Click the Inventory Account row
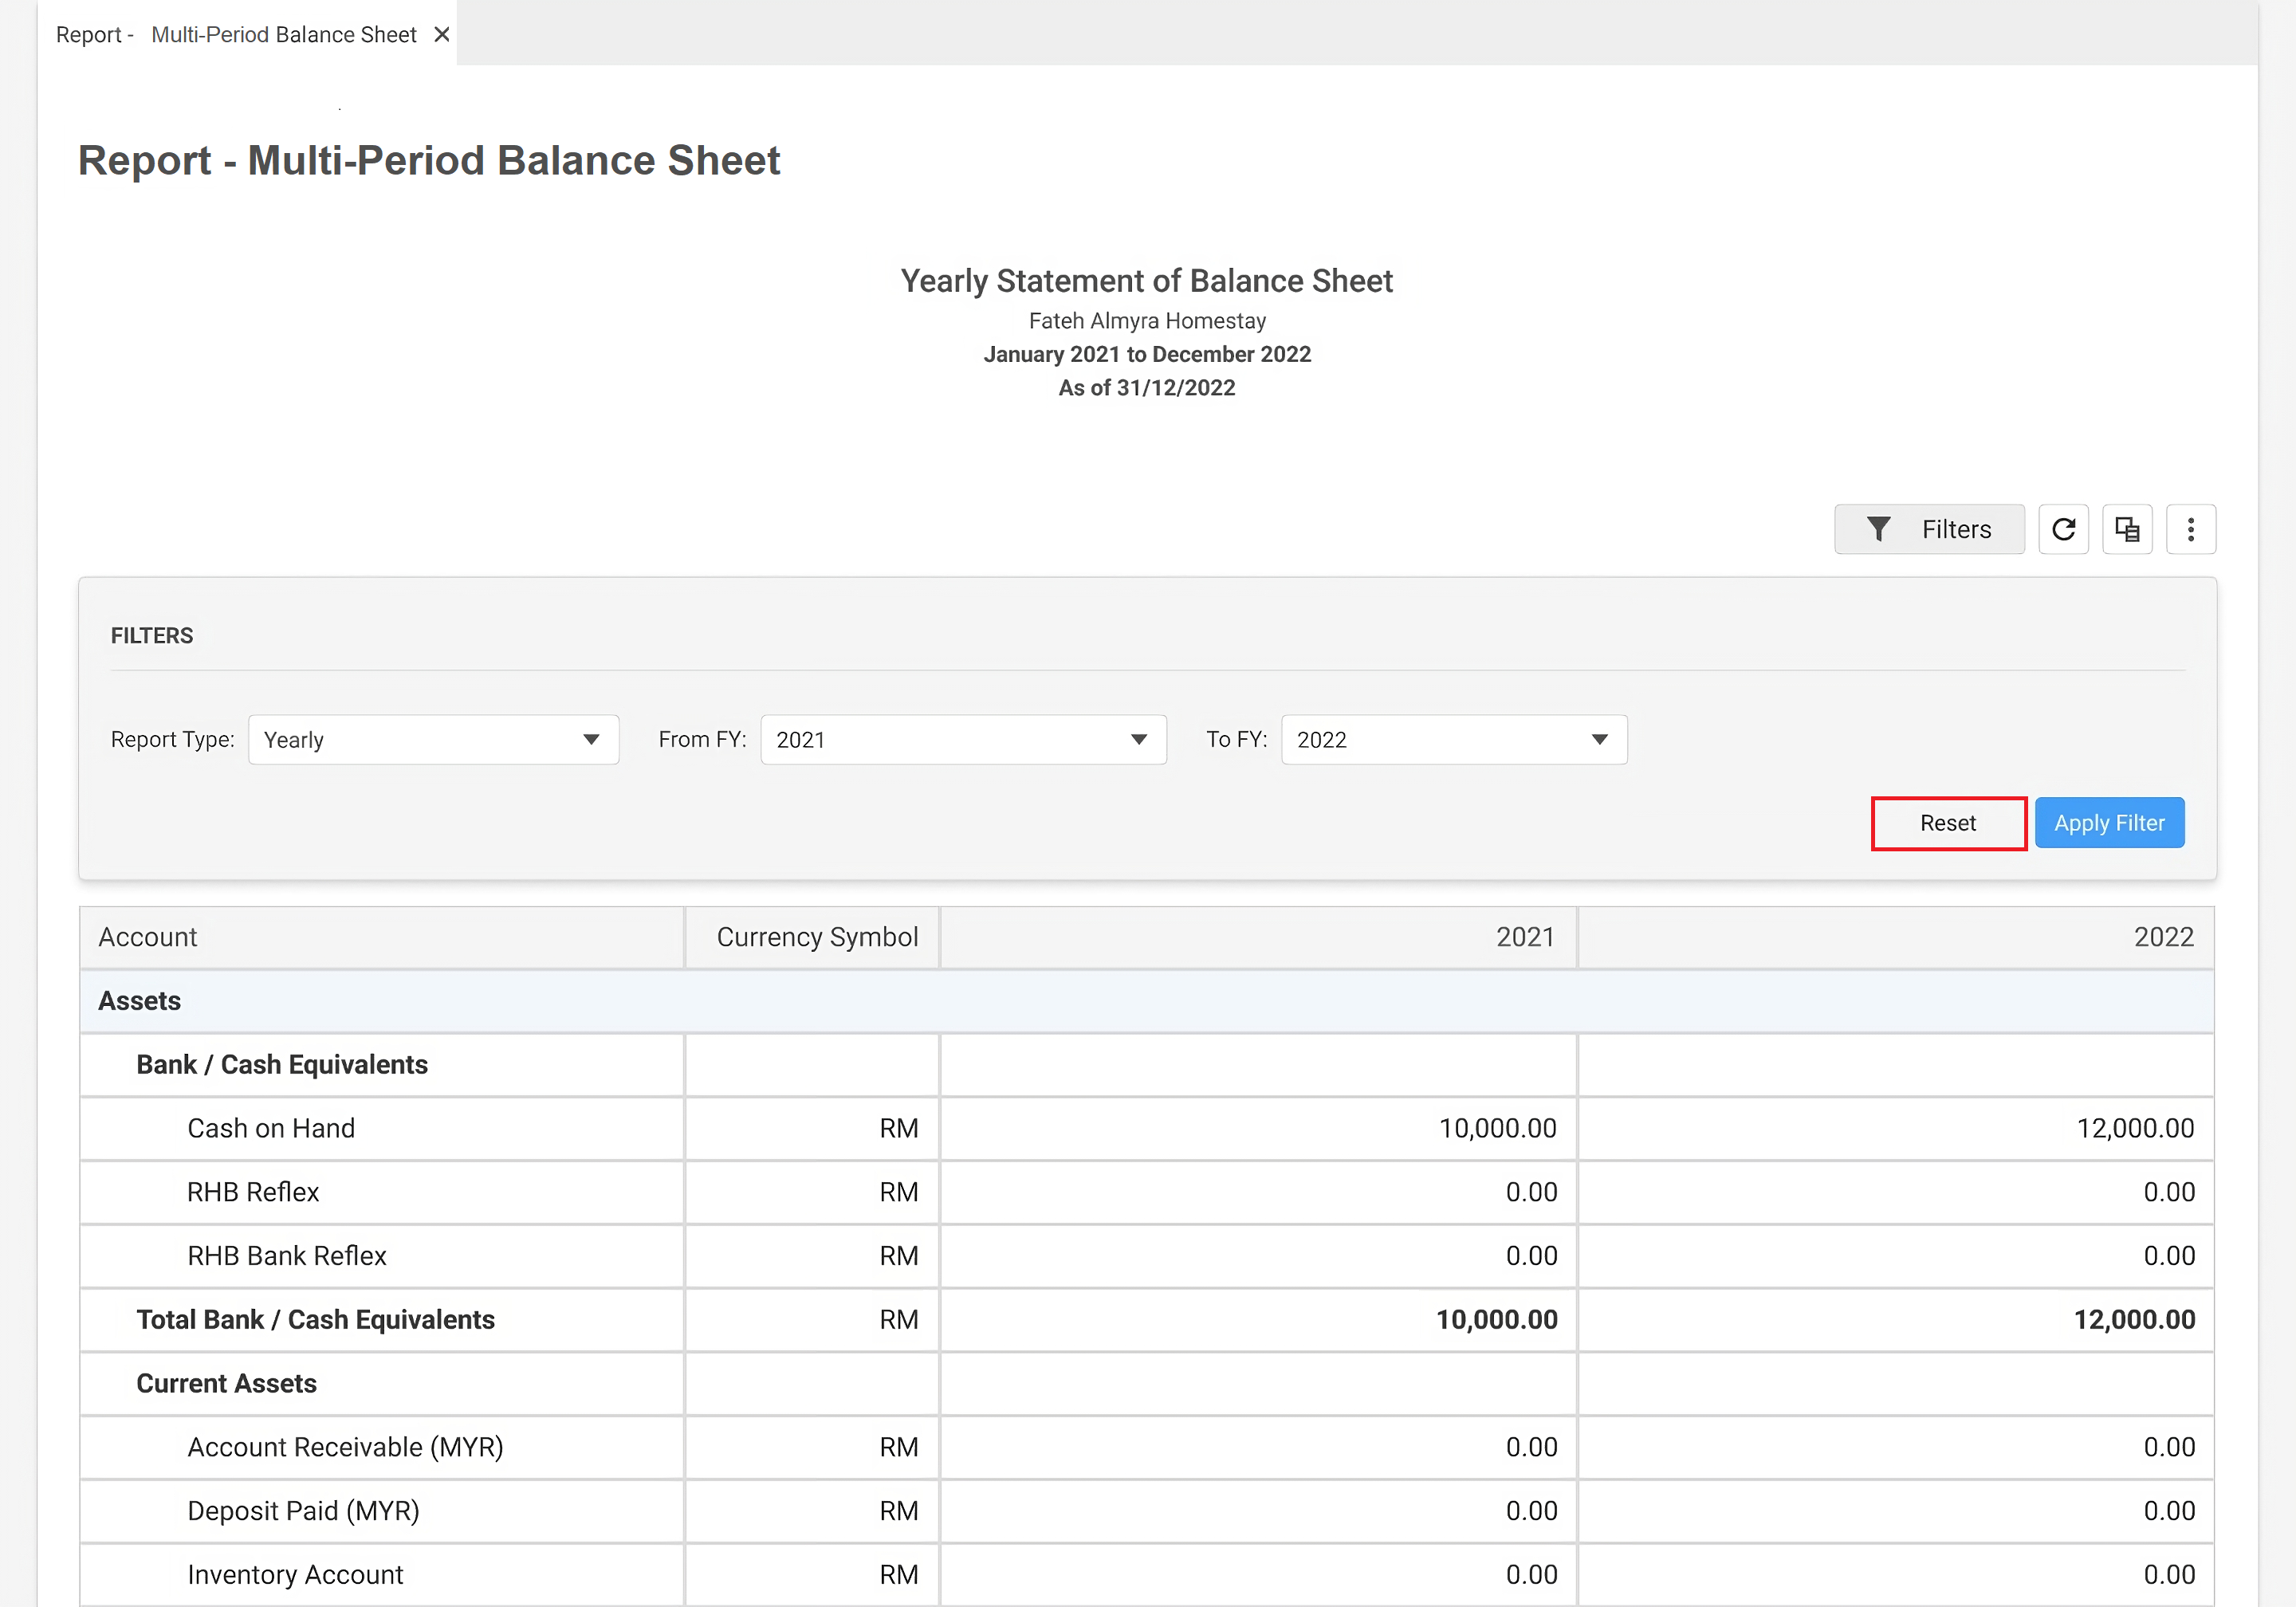Image resolution: width=2296 pixels, height=1607 pixels. pyautogui.click(x=1147, y=1575)
